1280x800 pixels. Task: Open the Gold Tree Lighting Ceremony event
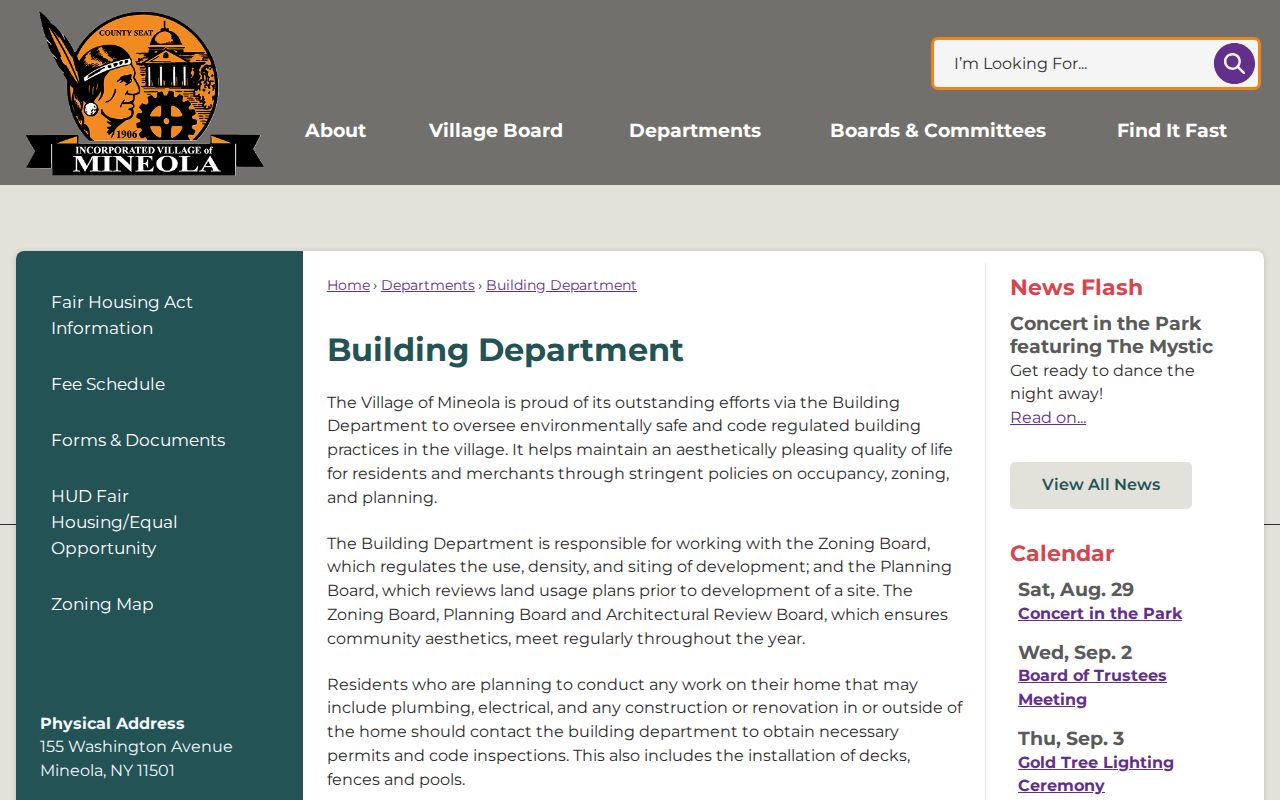click(1096, 774)
